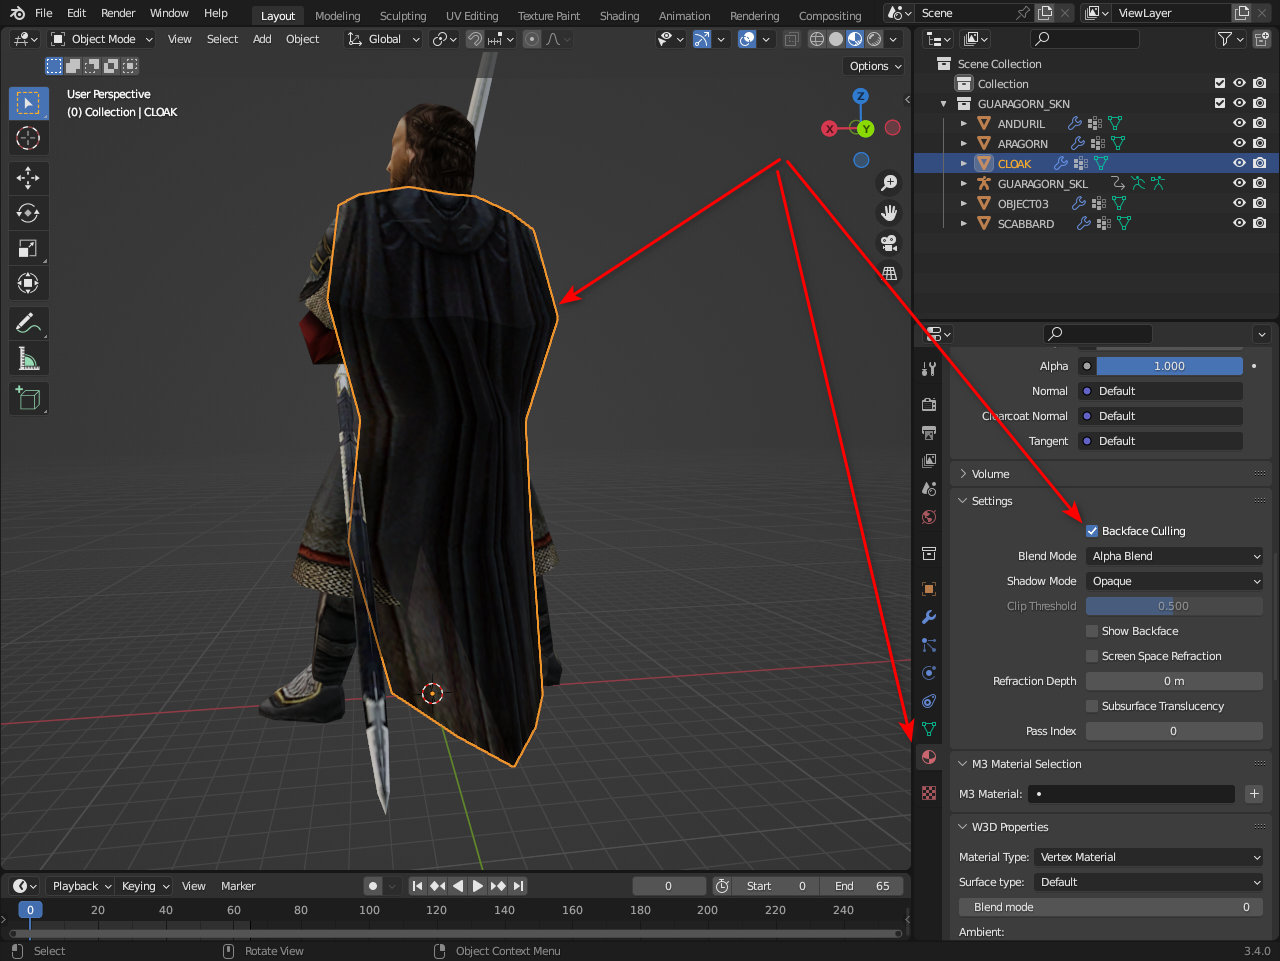
Task: Click the Add Cube tool
Action: click(28, 398)
